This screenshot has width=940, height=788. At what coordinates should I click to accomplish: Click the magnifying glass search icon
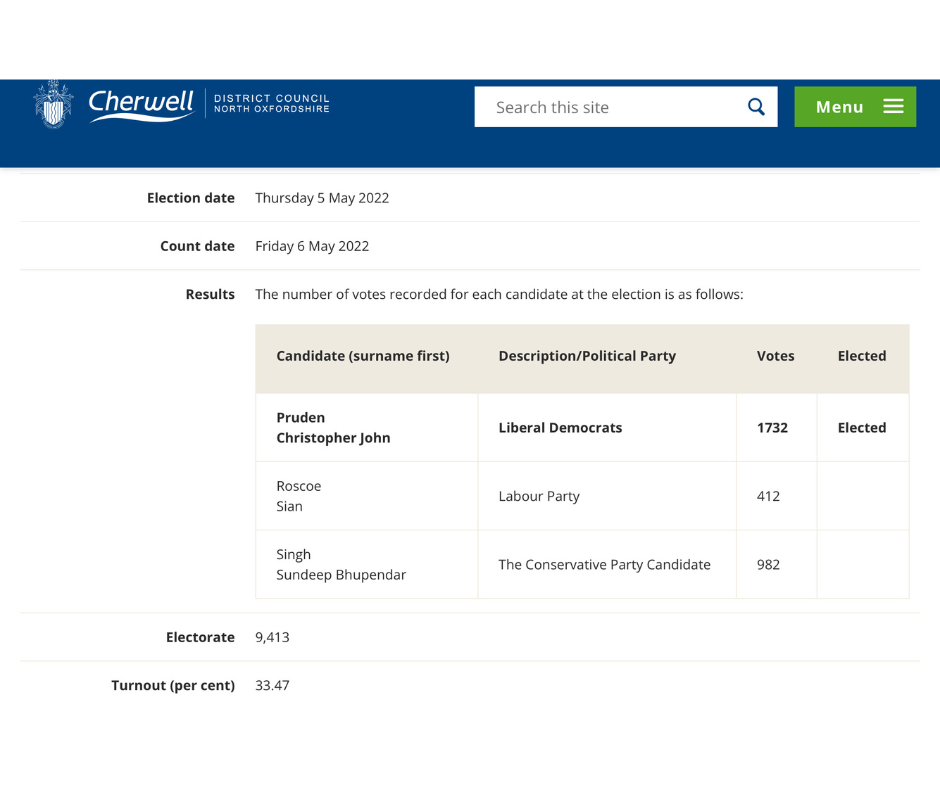pos(756,107)
